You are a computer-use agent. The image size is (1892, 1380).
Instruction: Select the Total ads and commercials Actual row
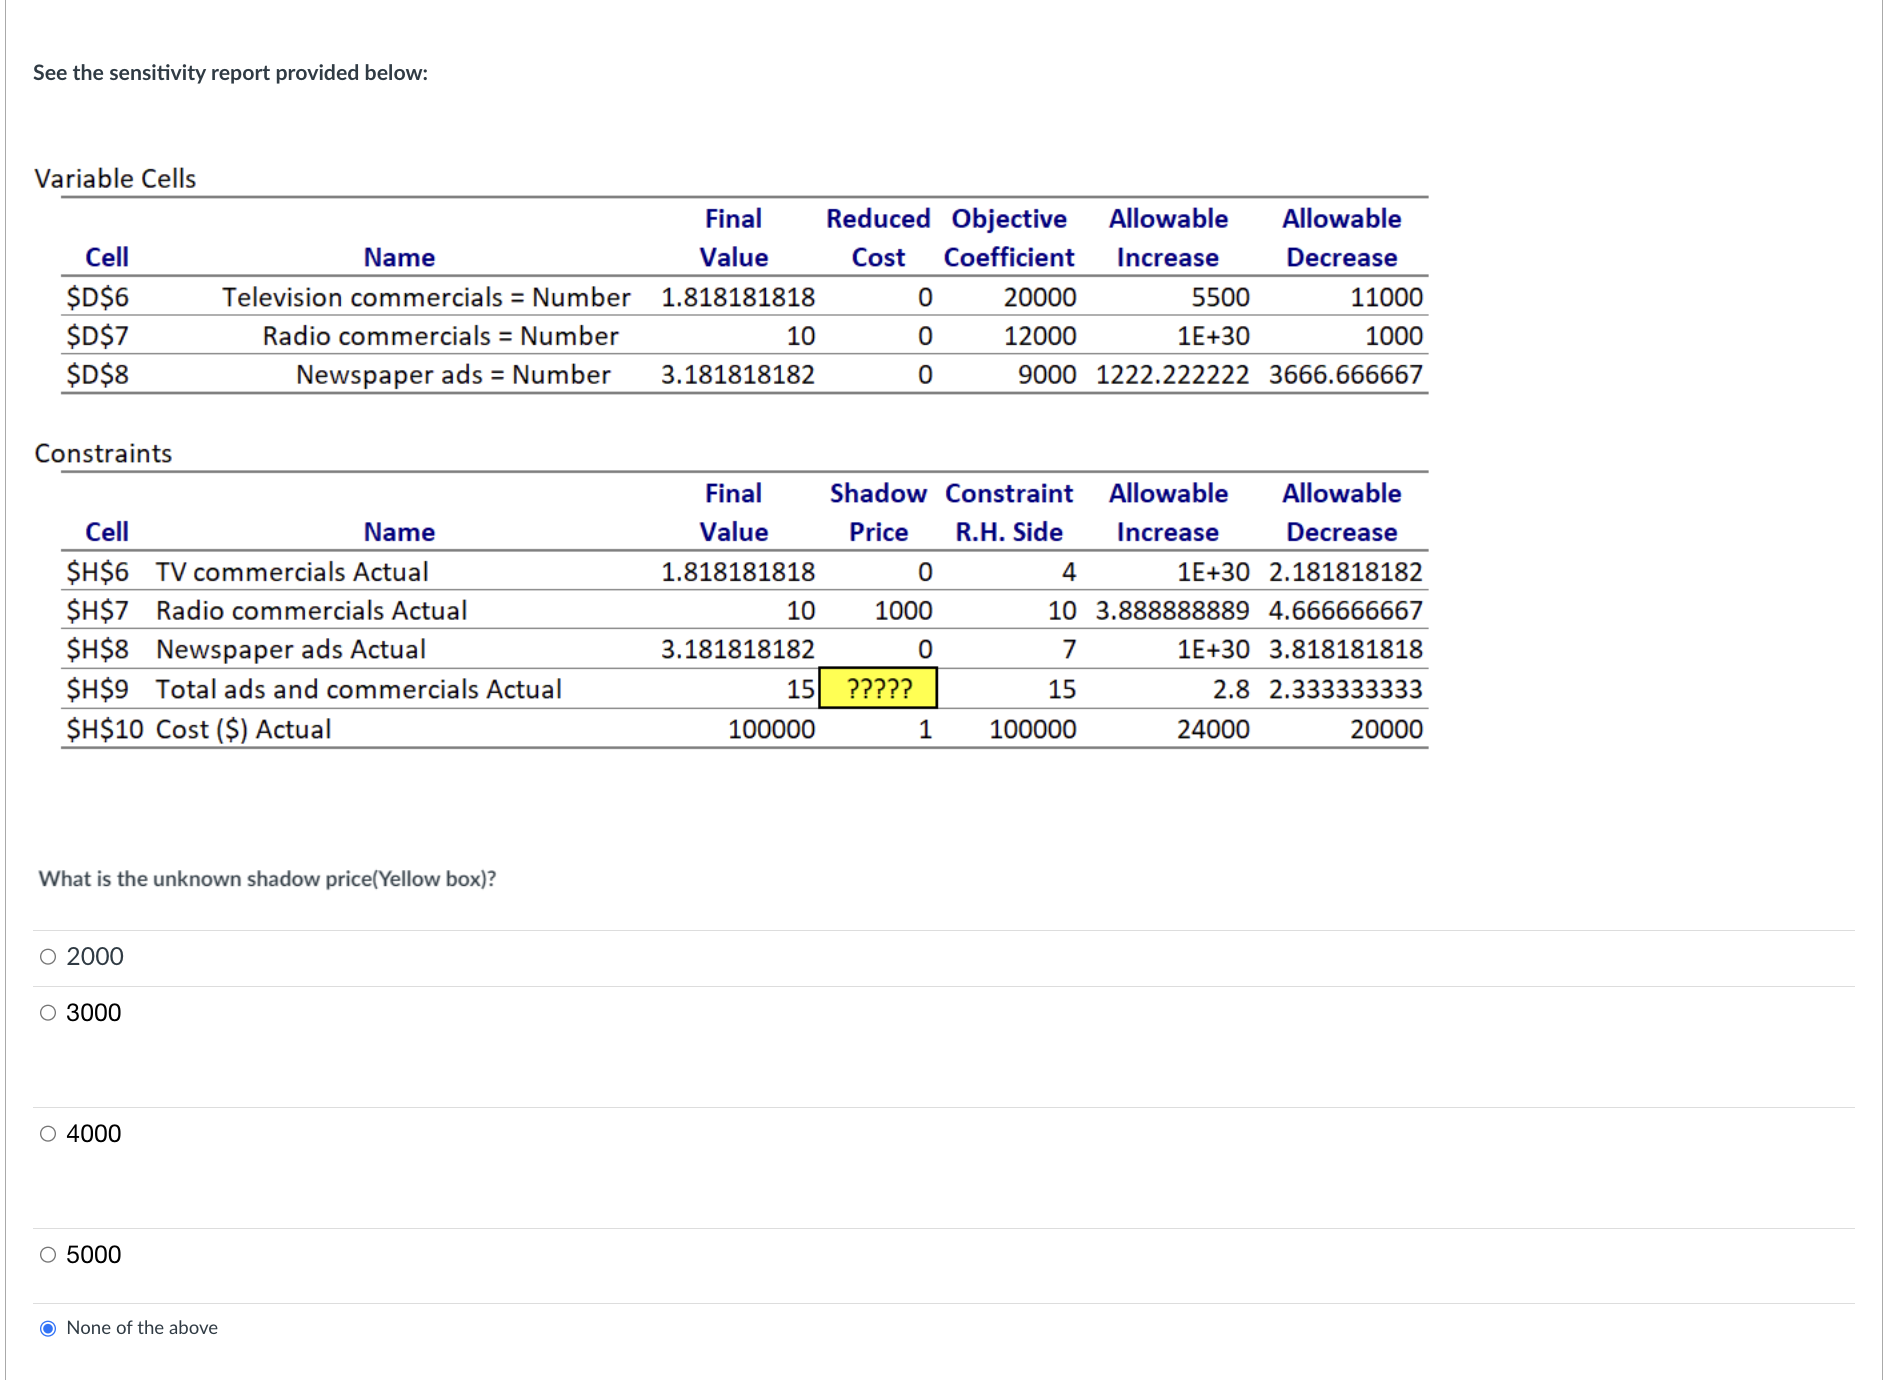pyautogui.click(x=358, y=688)
